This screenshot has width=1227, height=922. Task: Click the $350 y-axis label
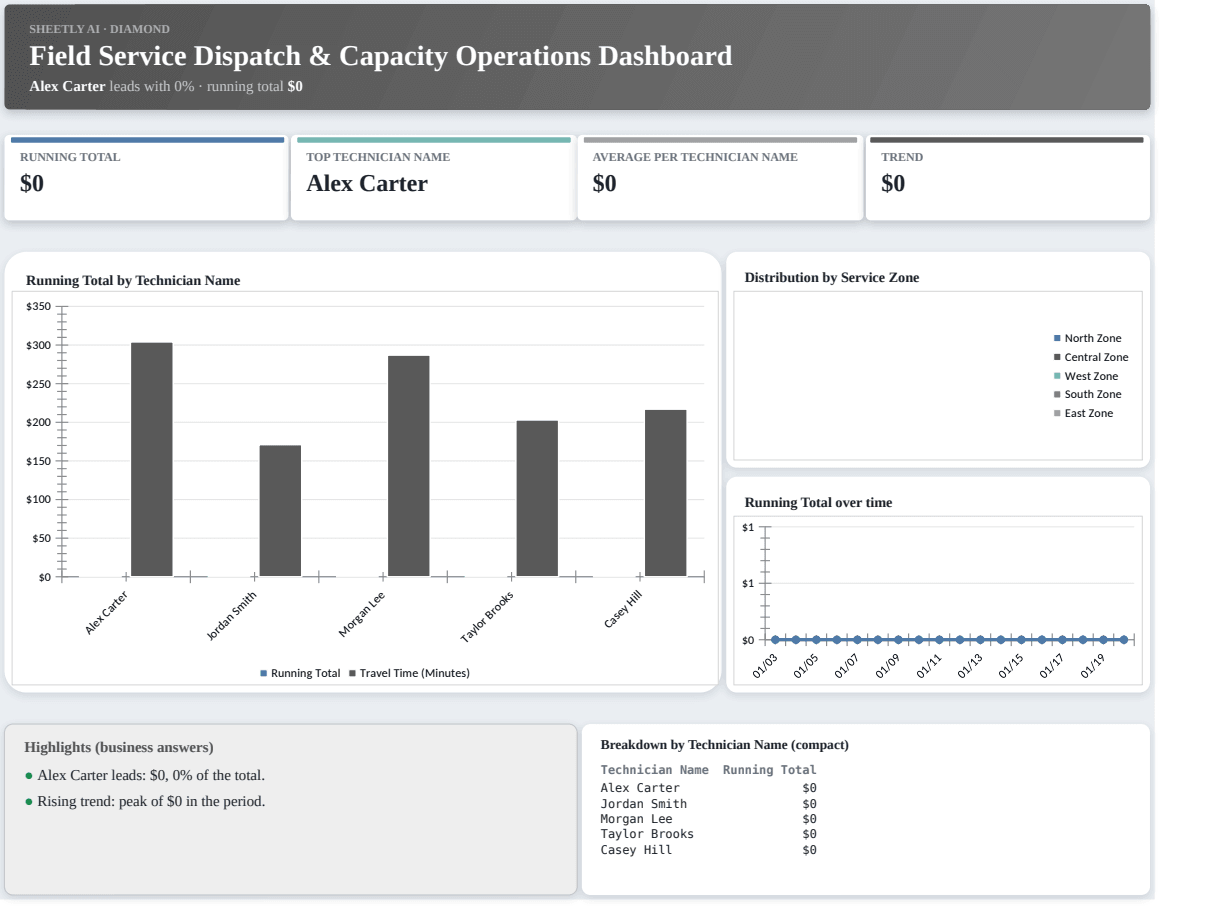[x=40, y=306]
